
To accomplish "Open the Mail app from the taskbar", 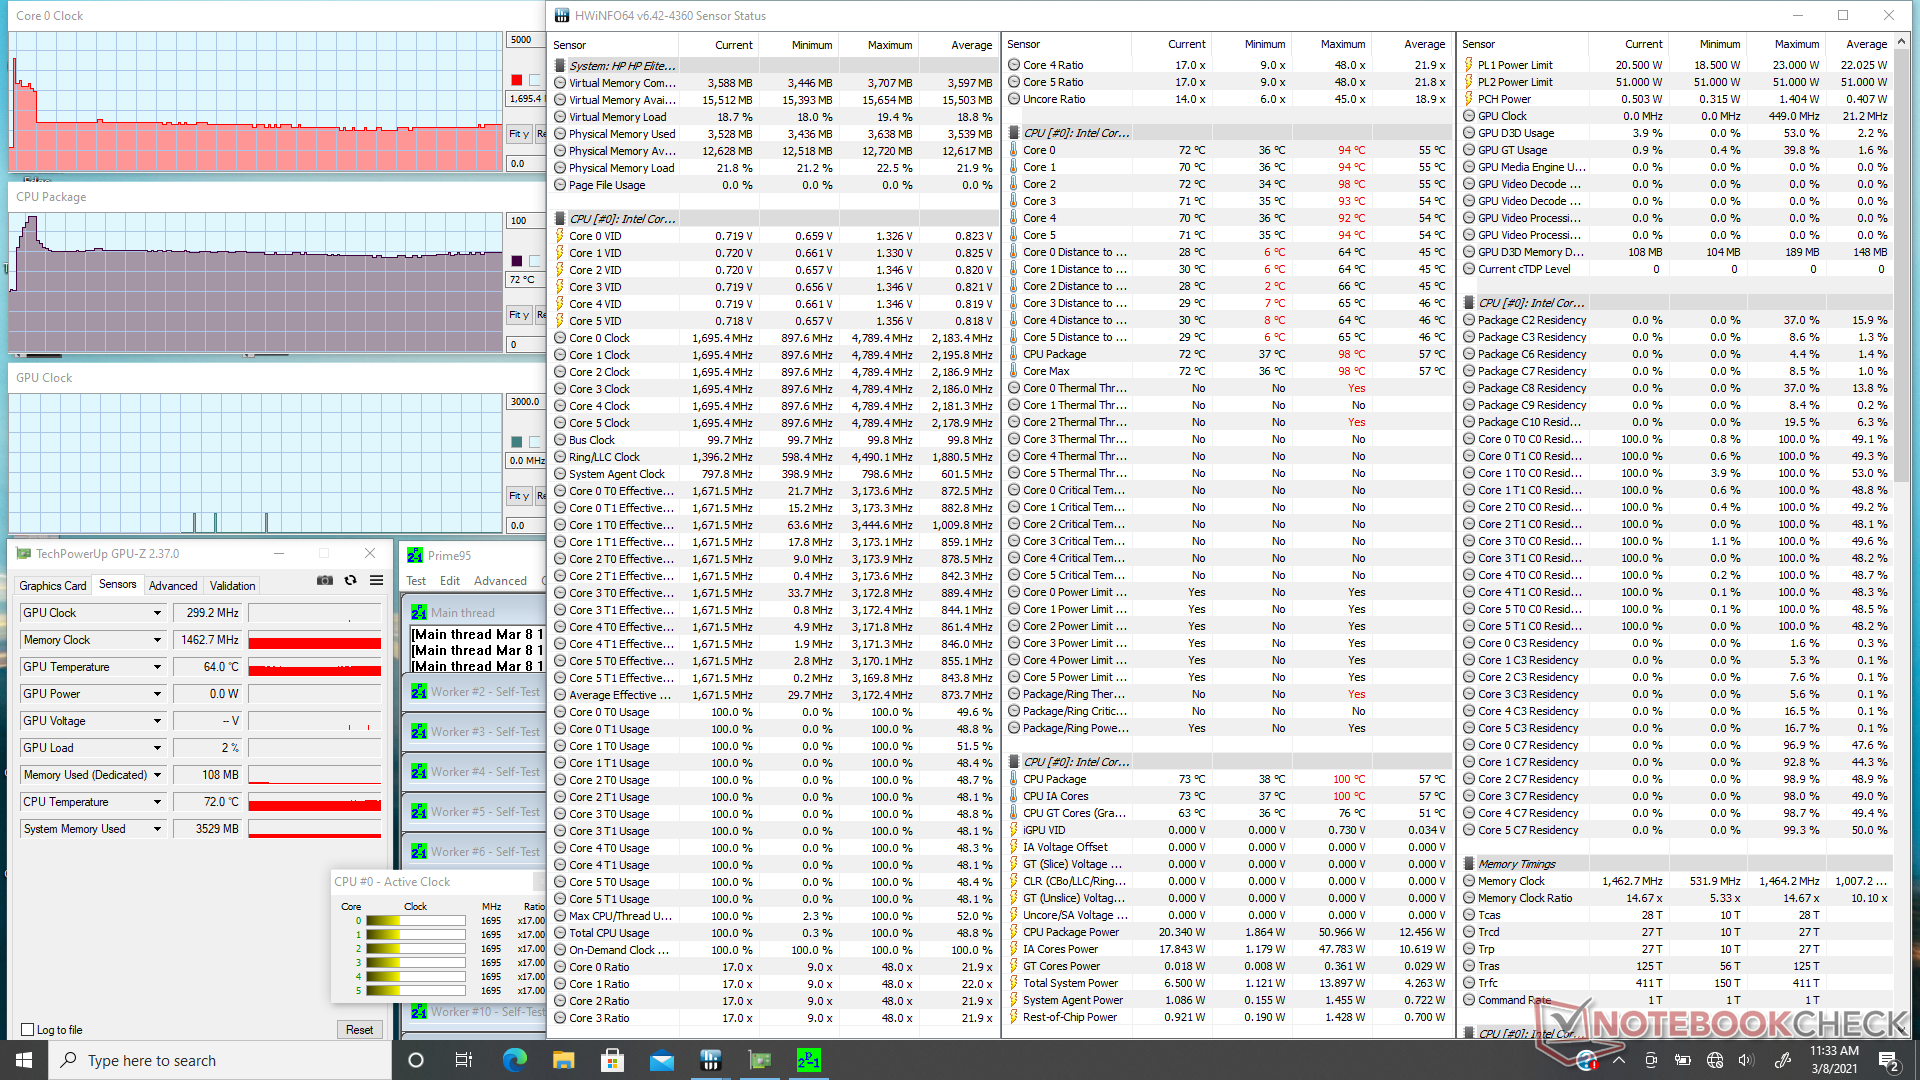I will click(x=661, y=1060).
